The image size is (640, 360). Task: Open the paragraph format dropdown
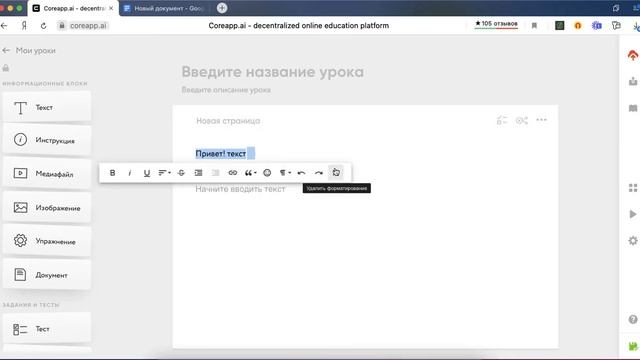[285, 173]
